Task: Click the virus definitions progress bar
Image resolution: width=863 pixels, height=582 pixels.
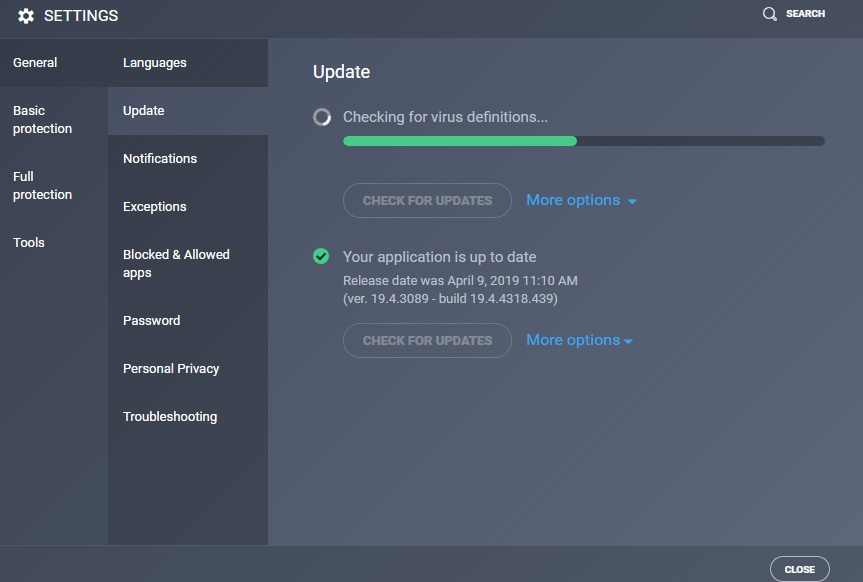Action: 583,141
